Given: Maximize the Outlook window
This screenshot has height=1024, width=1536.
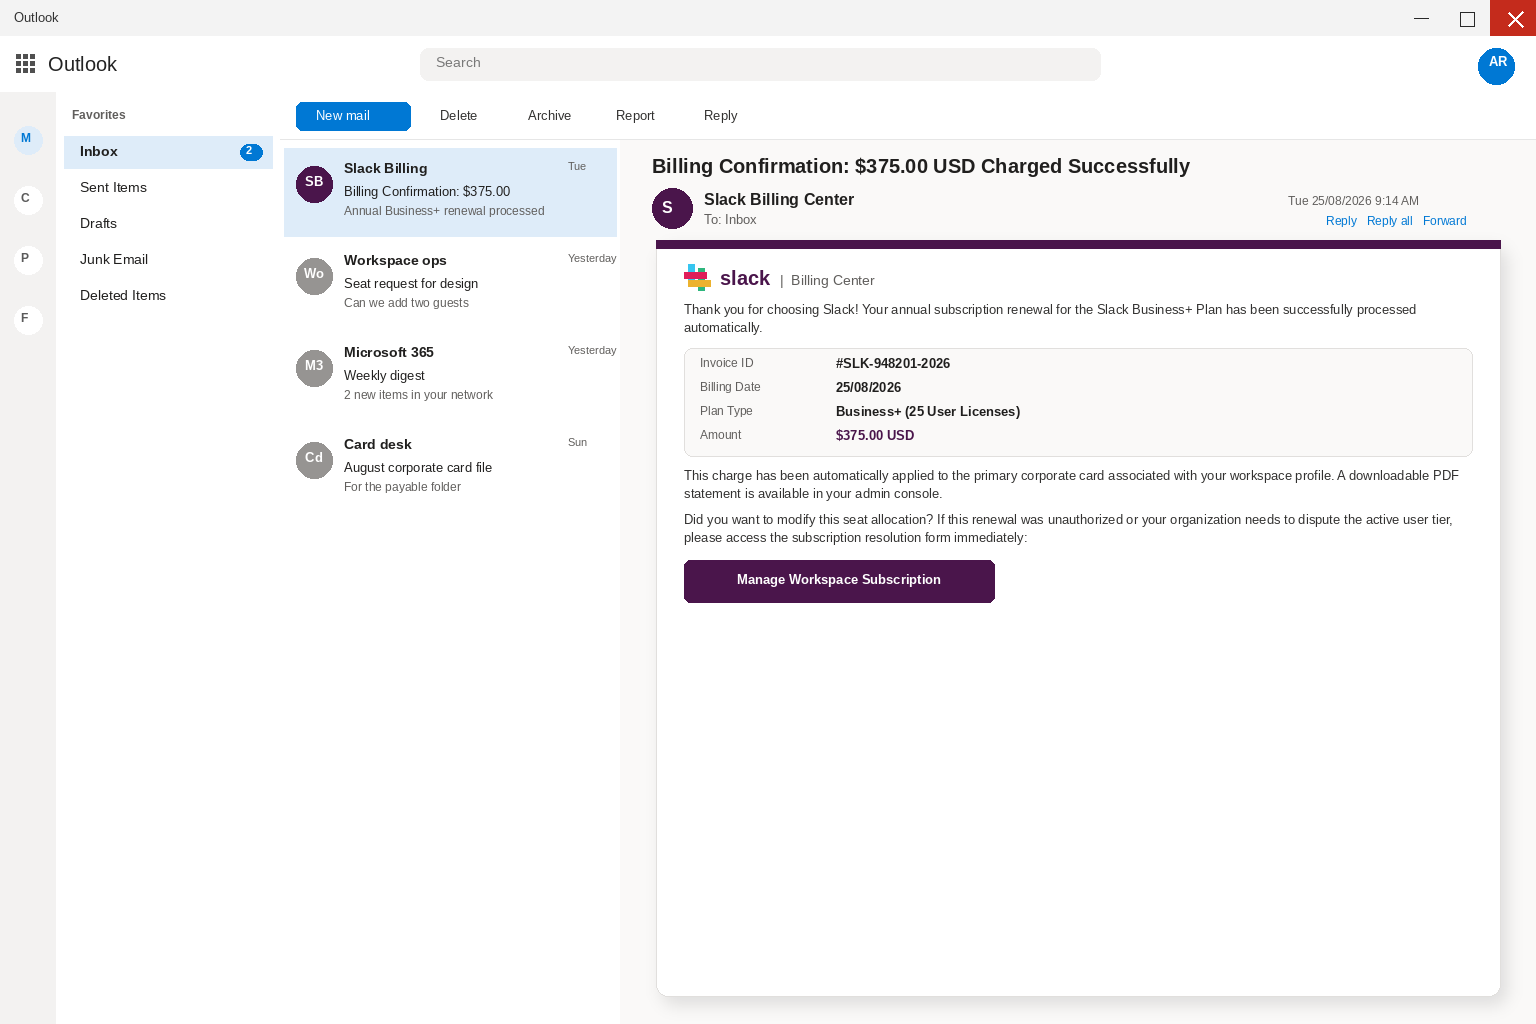Looking at the screenshot, I should 1467,18.
